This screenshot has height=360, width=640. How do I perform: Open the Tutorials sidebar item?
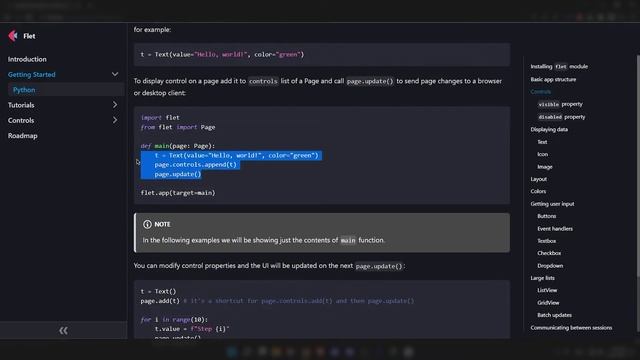(21, 105)
